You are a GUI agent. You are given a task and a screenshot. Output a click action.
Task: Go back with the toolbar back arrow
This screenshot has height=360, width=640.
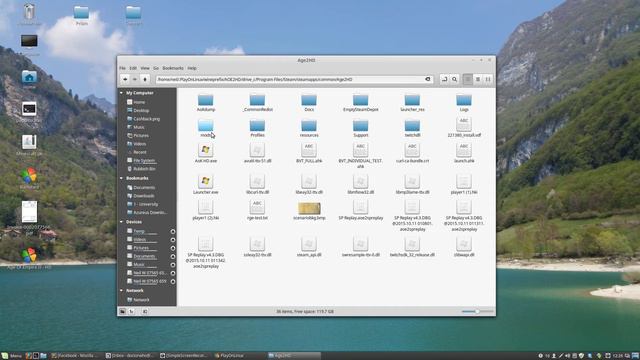[125, 79]
